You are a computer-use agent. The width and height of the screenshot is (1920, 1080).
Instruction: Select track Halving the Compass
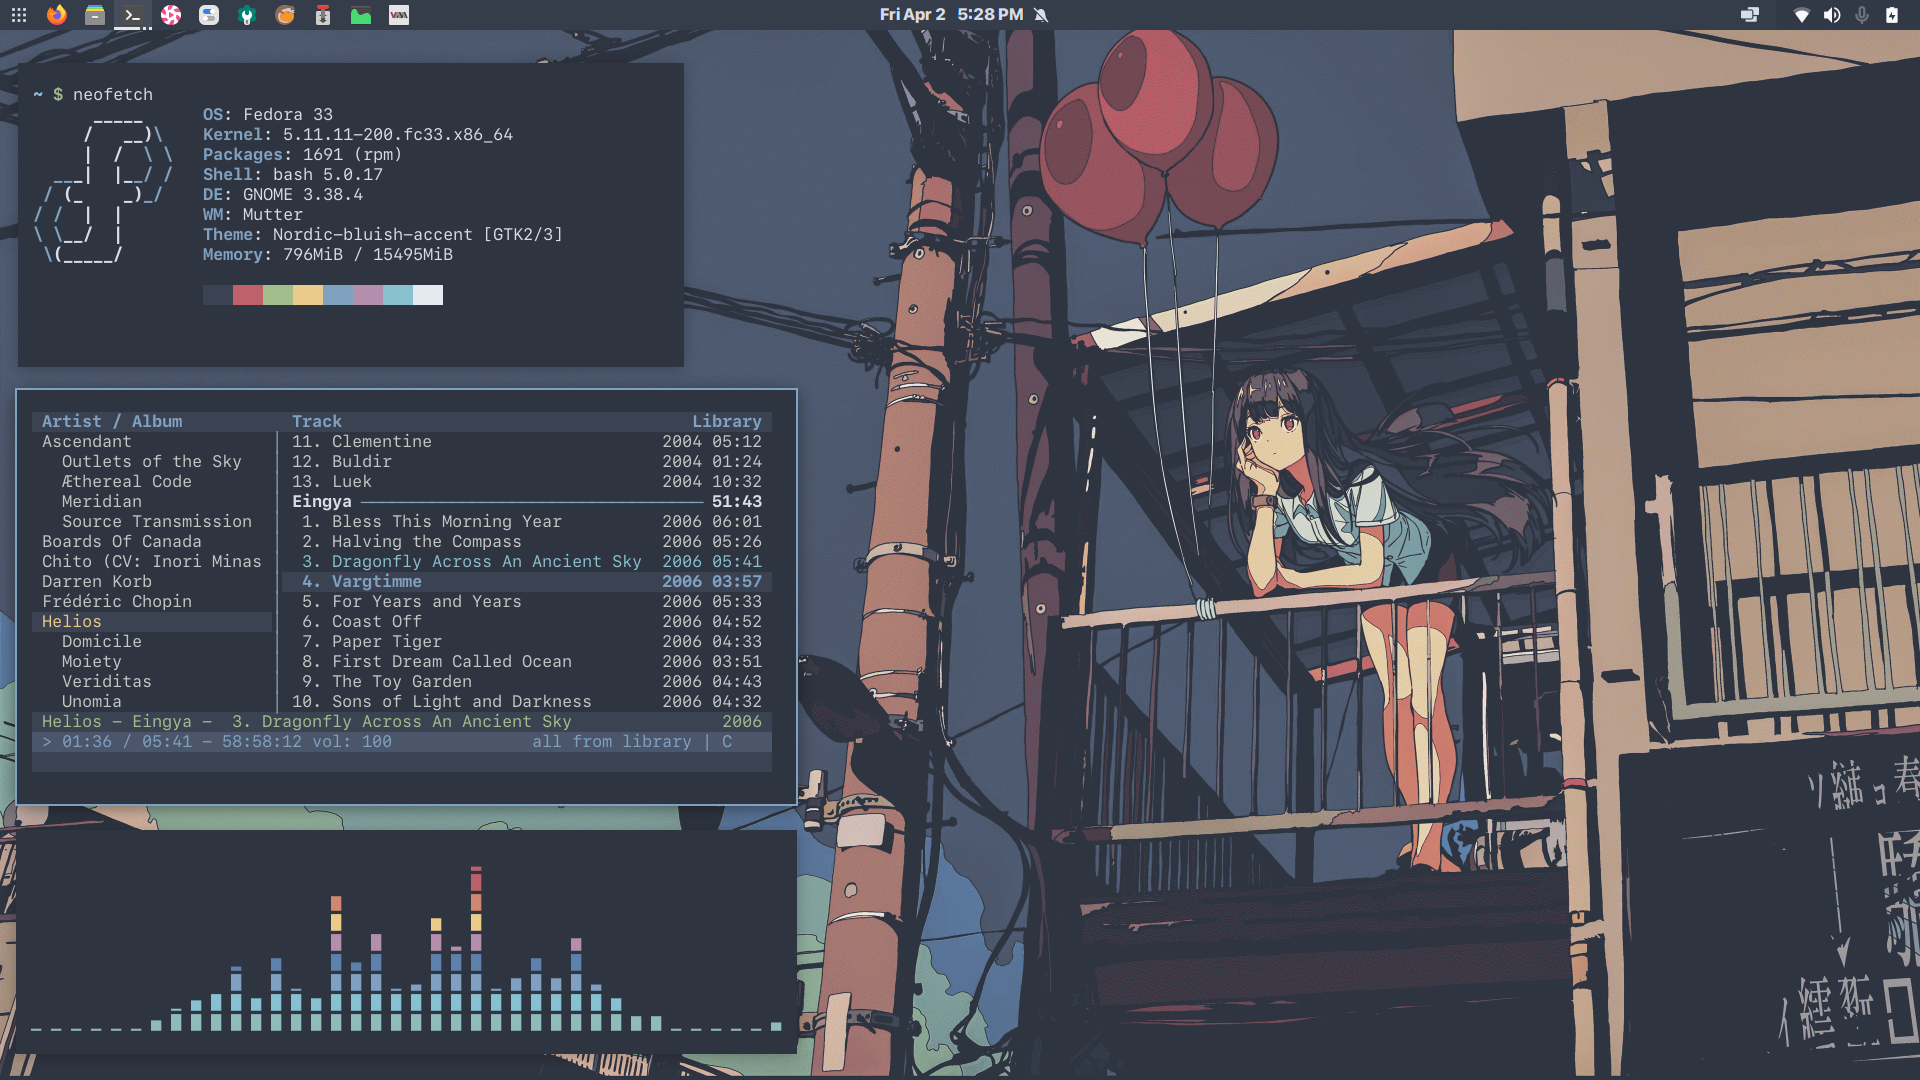pos(527,541)
